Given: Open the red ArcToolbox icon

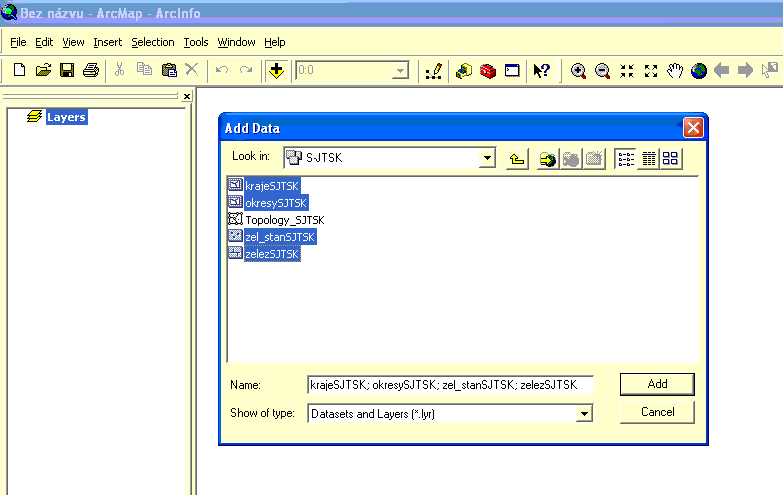Looking at the screenshot, I should 488,71.
